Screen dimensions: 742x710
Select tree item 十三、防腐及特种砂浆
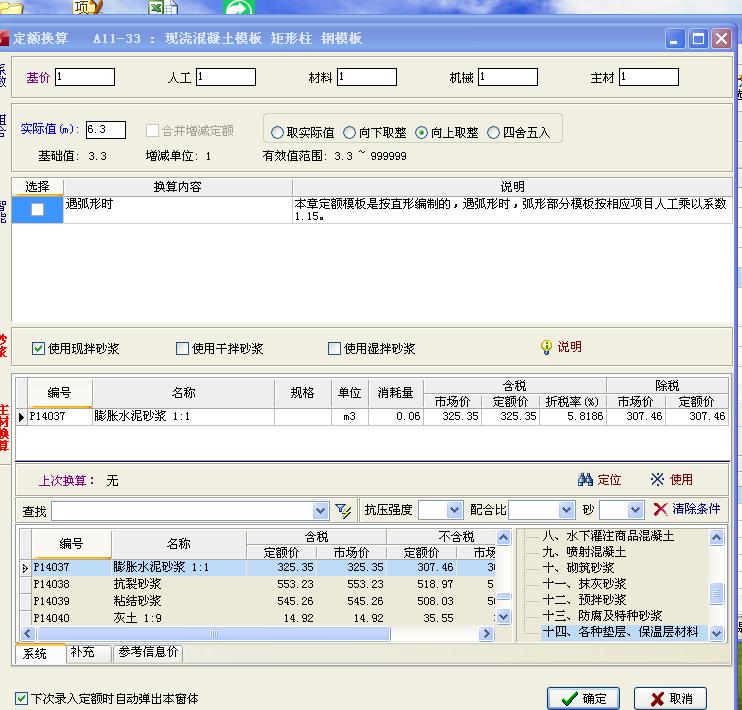pos(602,615)
